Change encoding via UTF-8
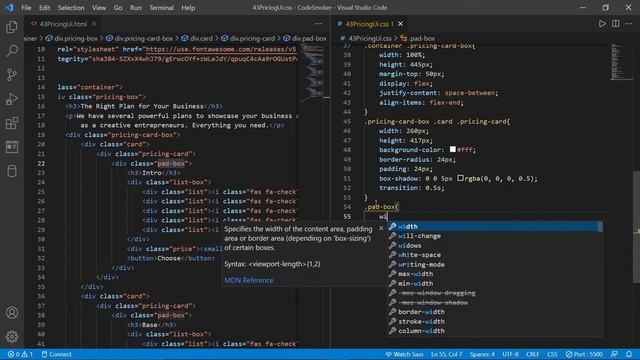Image resolution: width=640 pixels, height=360 pixels. tap(510, 354)
